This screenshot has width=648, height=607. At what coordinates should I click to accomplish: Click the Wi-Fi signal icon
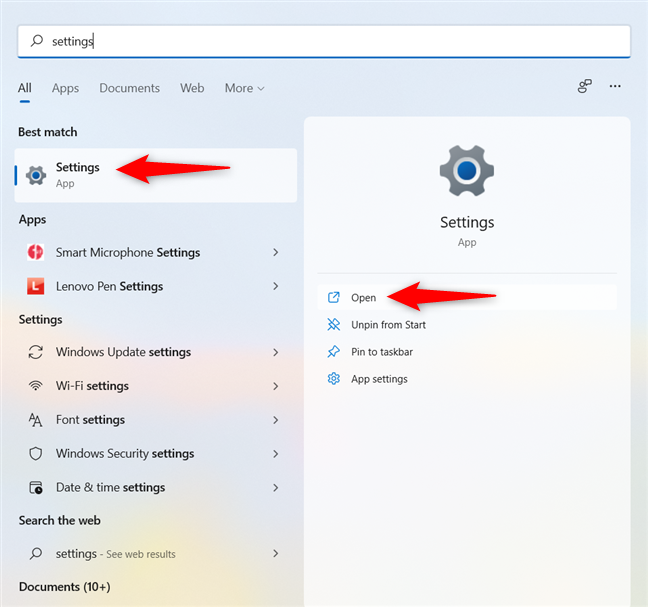pos(36,386)
